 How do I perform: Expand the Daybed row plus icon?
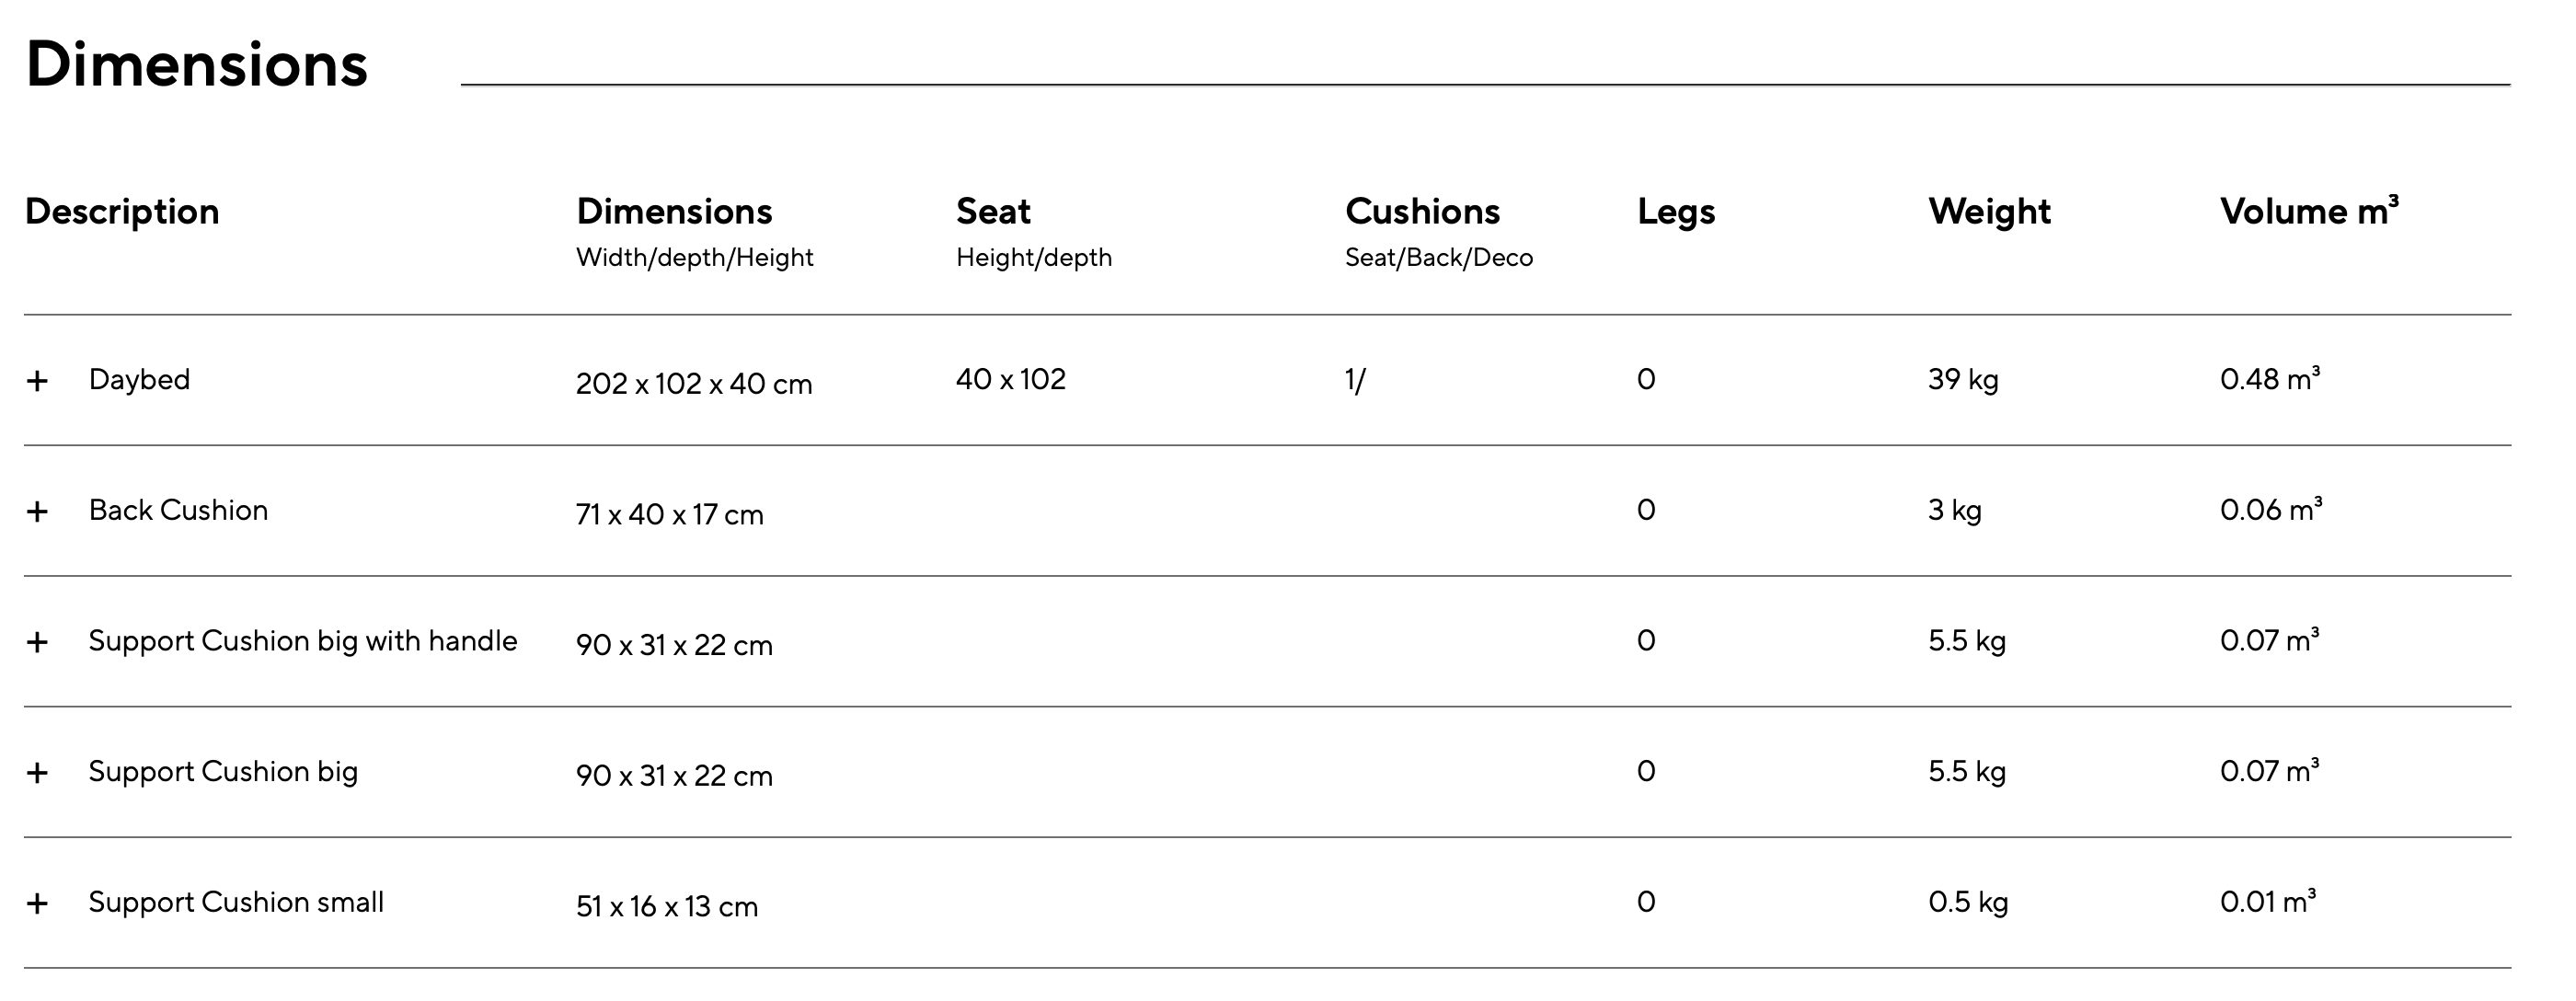point(37,381)
